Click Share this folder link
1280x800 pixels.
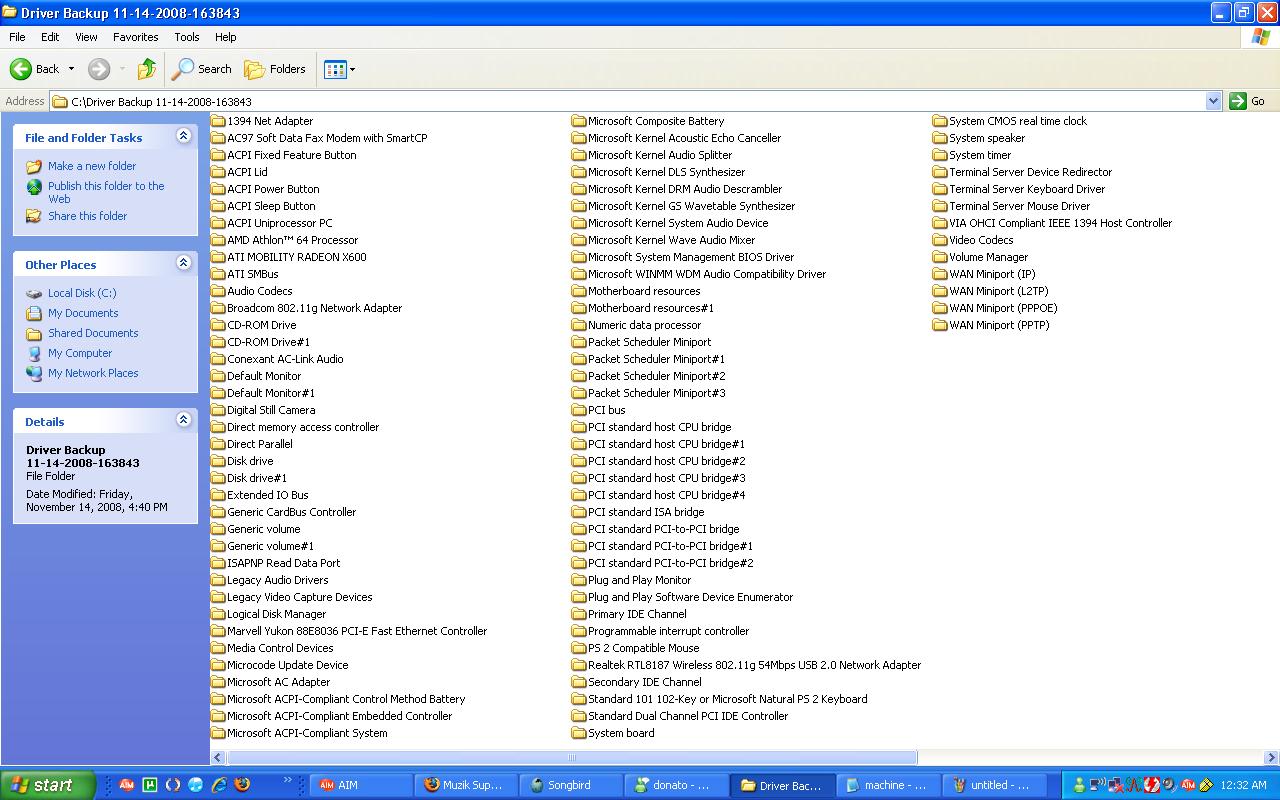click(x=88, y=216)
